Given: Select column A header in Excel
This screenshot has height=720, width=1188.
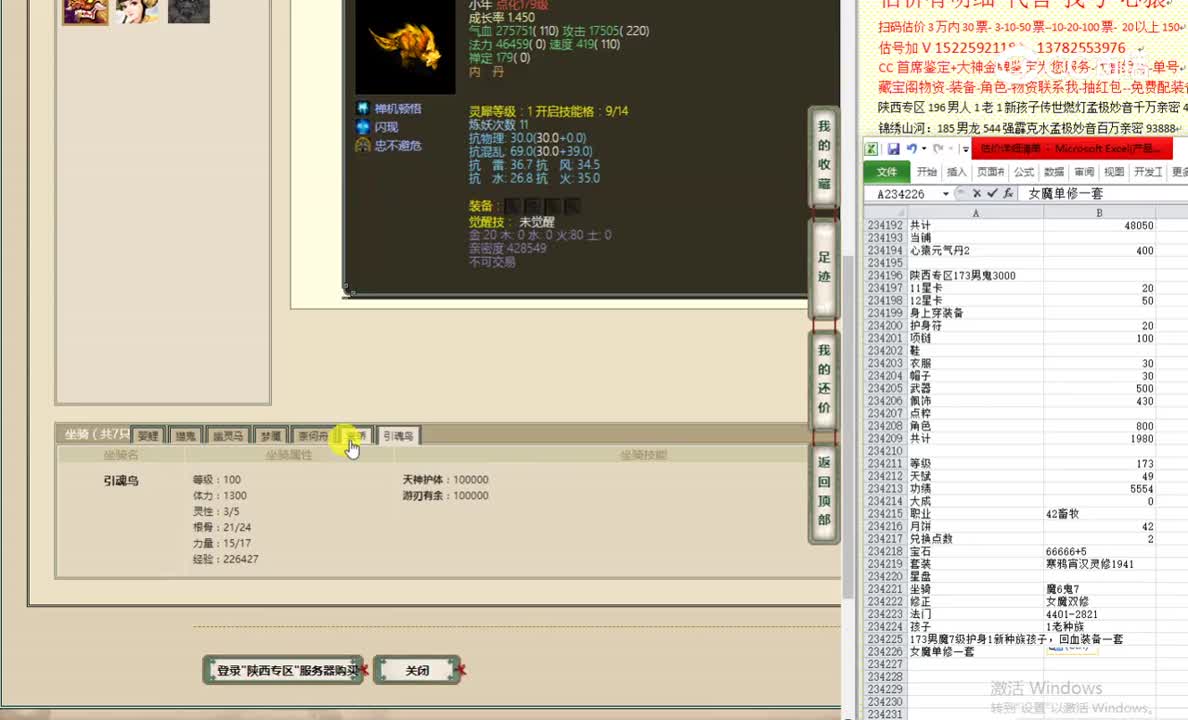Looking at the screenshot, I should 975,213.
